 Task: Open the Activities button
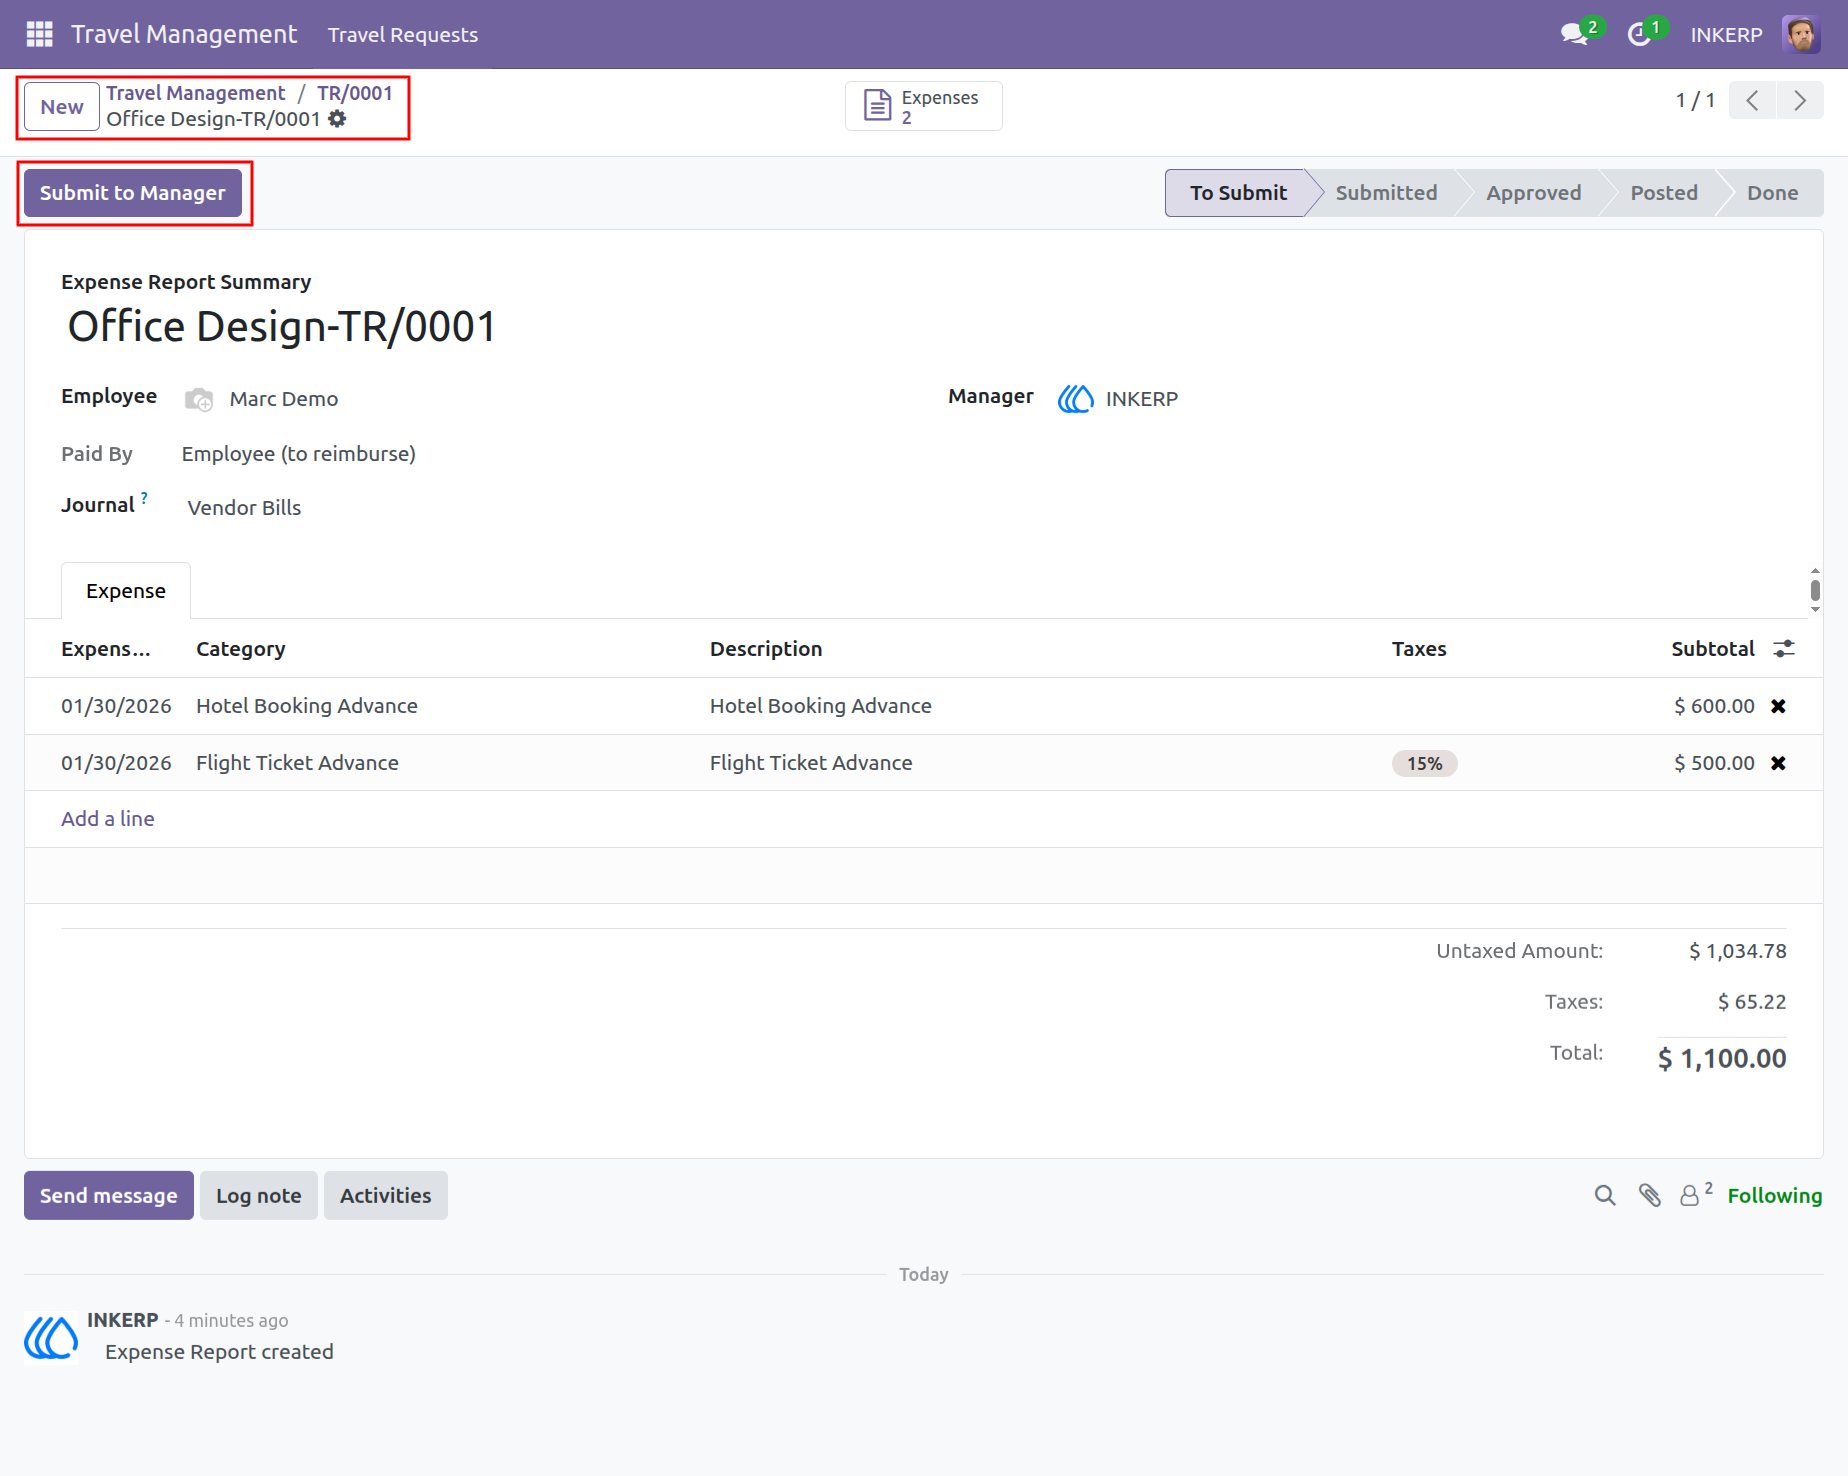[386, 1196]
